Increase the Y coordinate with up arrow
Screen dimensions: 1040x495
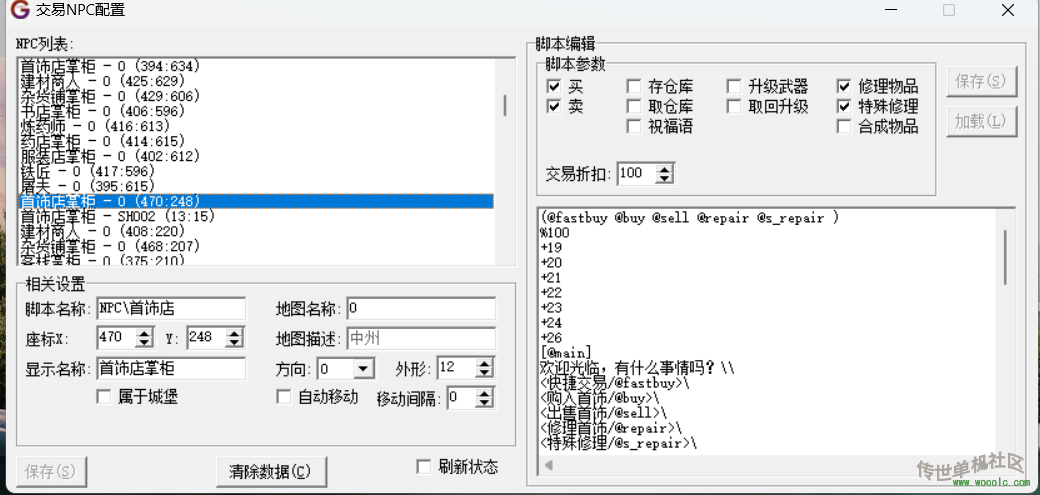(233, 333)
